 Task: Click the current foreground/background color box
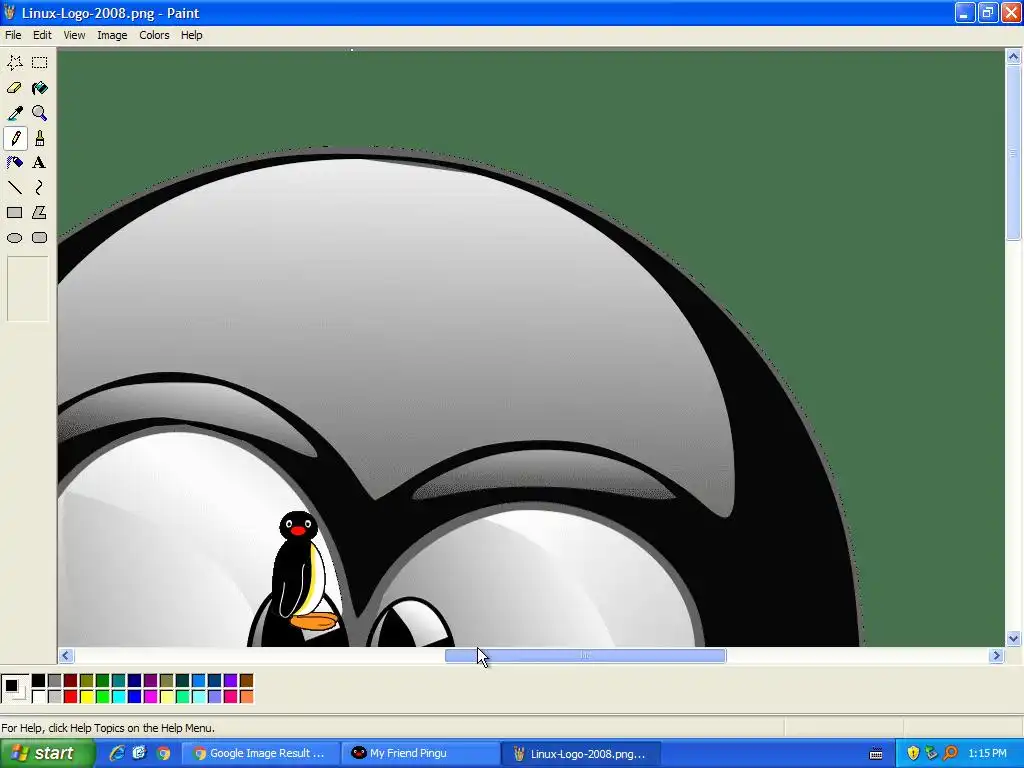pos(14,689)
